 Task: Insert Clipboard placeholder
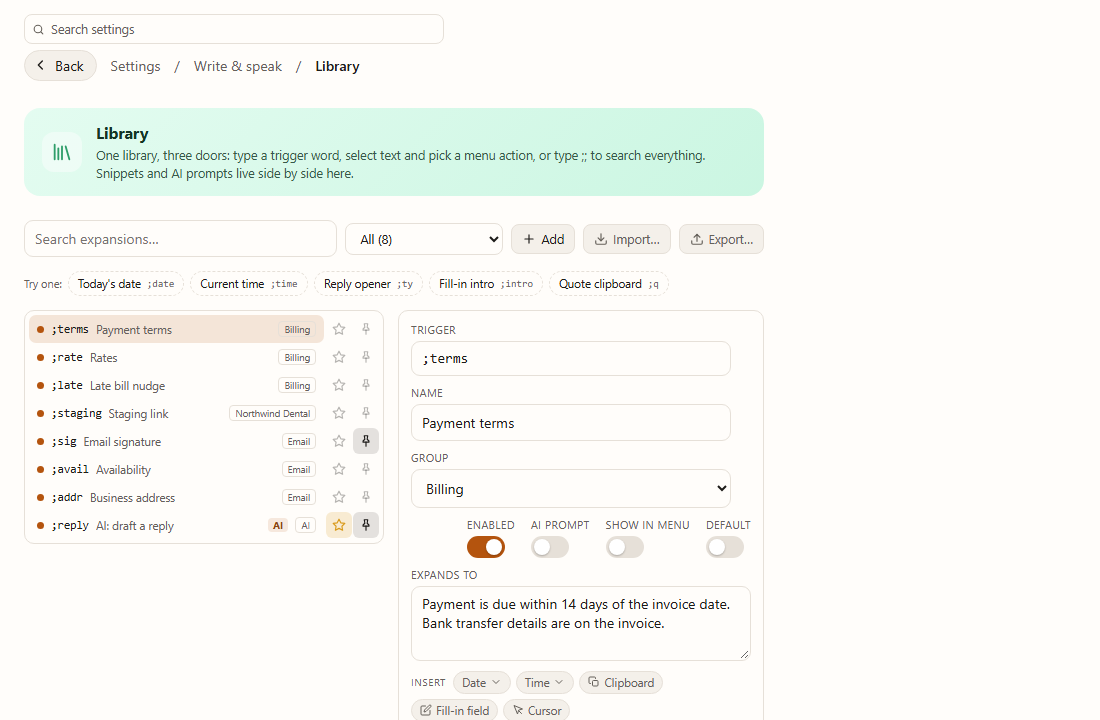pyautogui.click(x=621, y=683)
